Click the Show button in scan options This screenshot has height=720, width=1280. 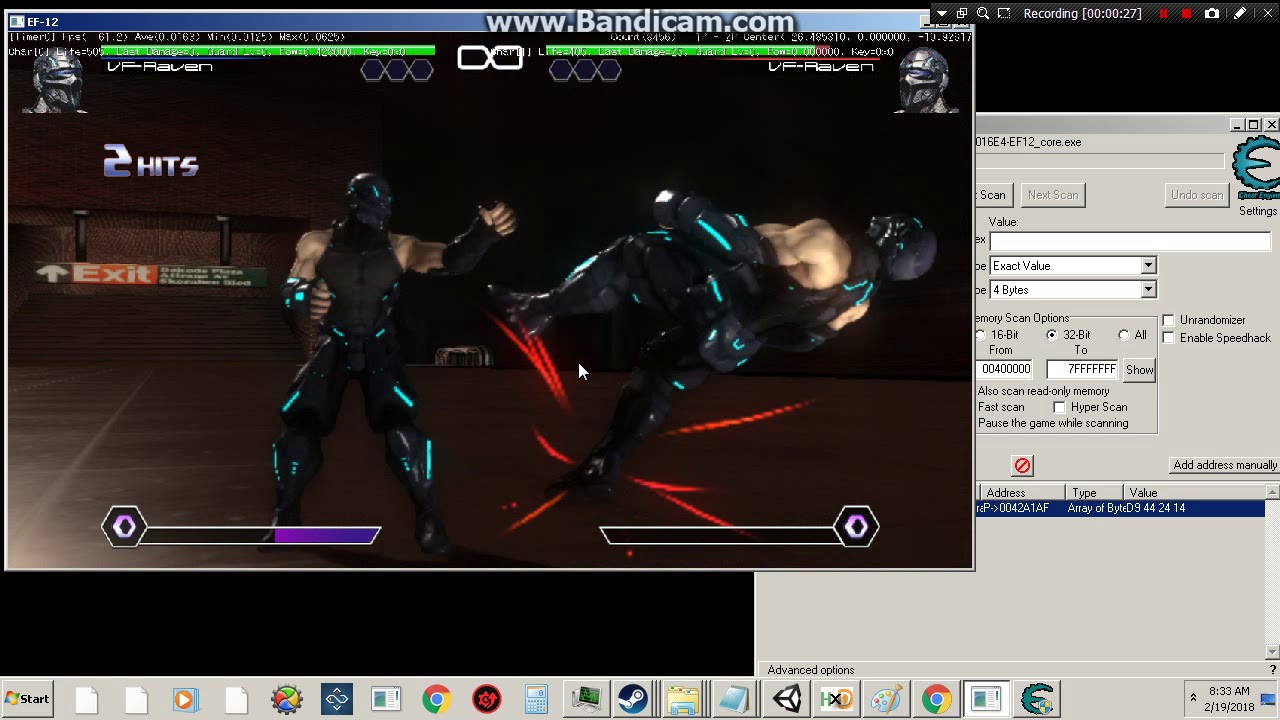coord(1139,370)
